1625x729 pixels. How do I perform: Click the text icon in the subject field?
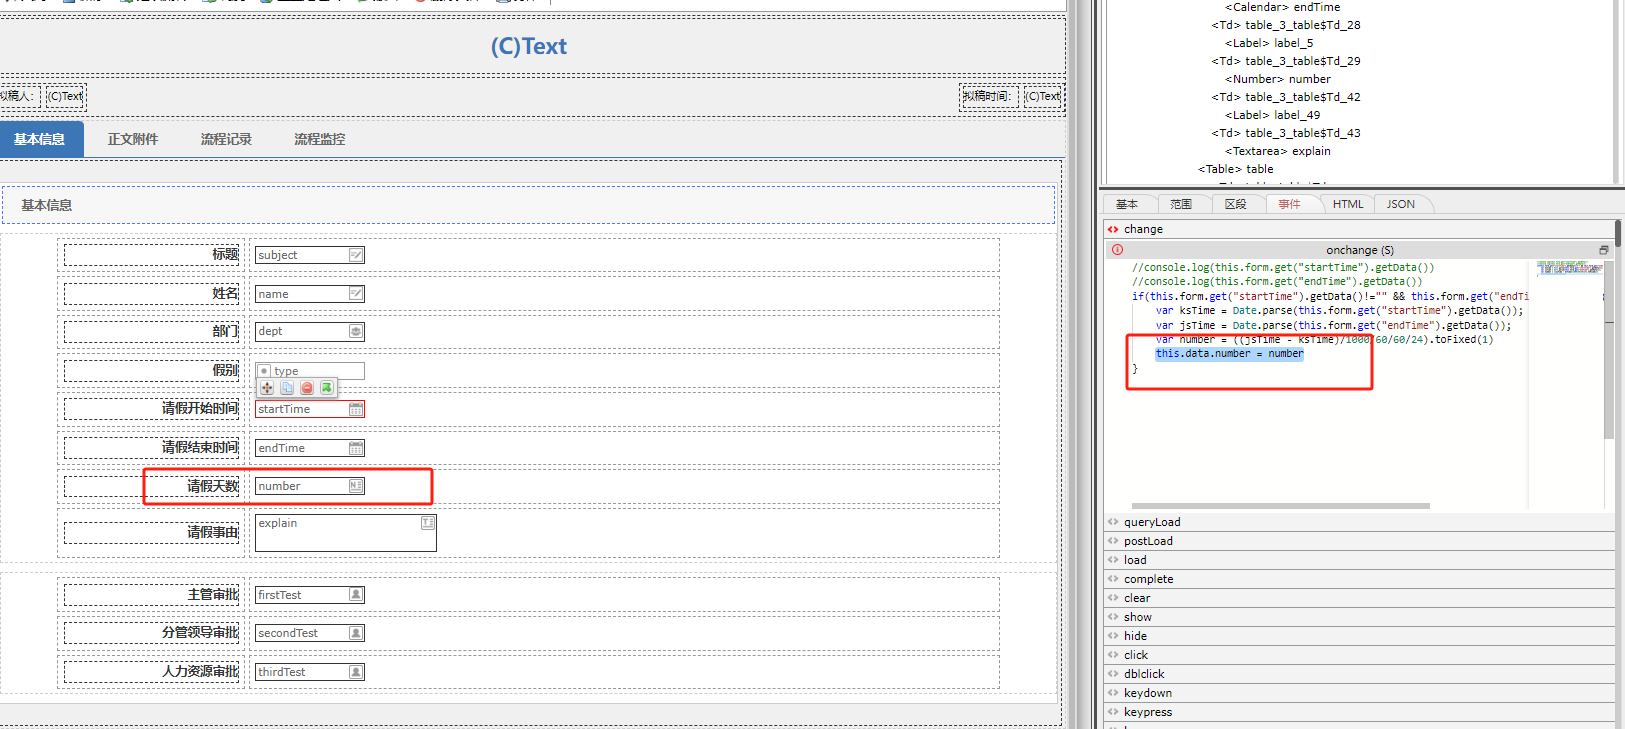[356, 255]
